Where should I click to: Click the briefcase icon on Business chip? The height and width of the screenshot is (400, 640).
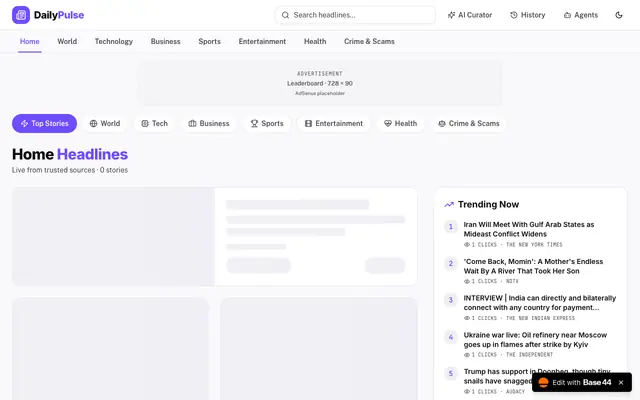pyautogui.click(x=192, y=124)
